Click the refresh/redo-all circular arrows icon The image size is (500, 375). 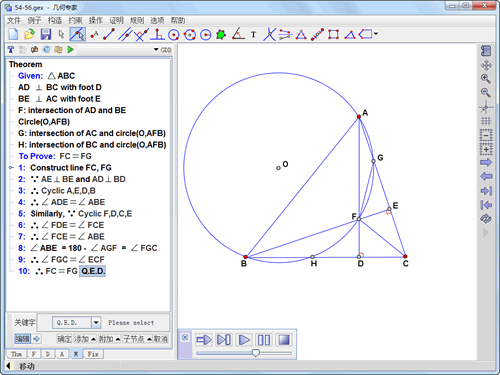[x=486, y=219]
